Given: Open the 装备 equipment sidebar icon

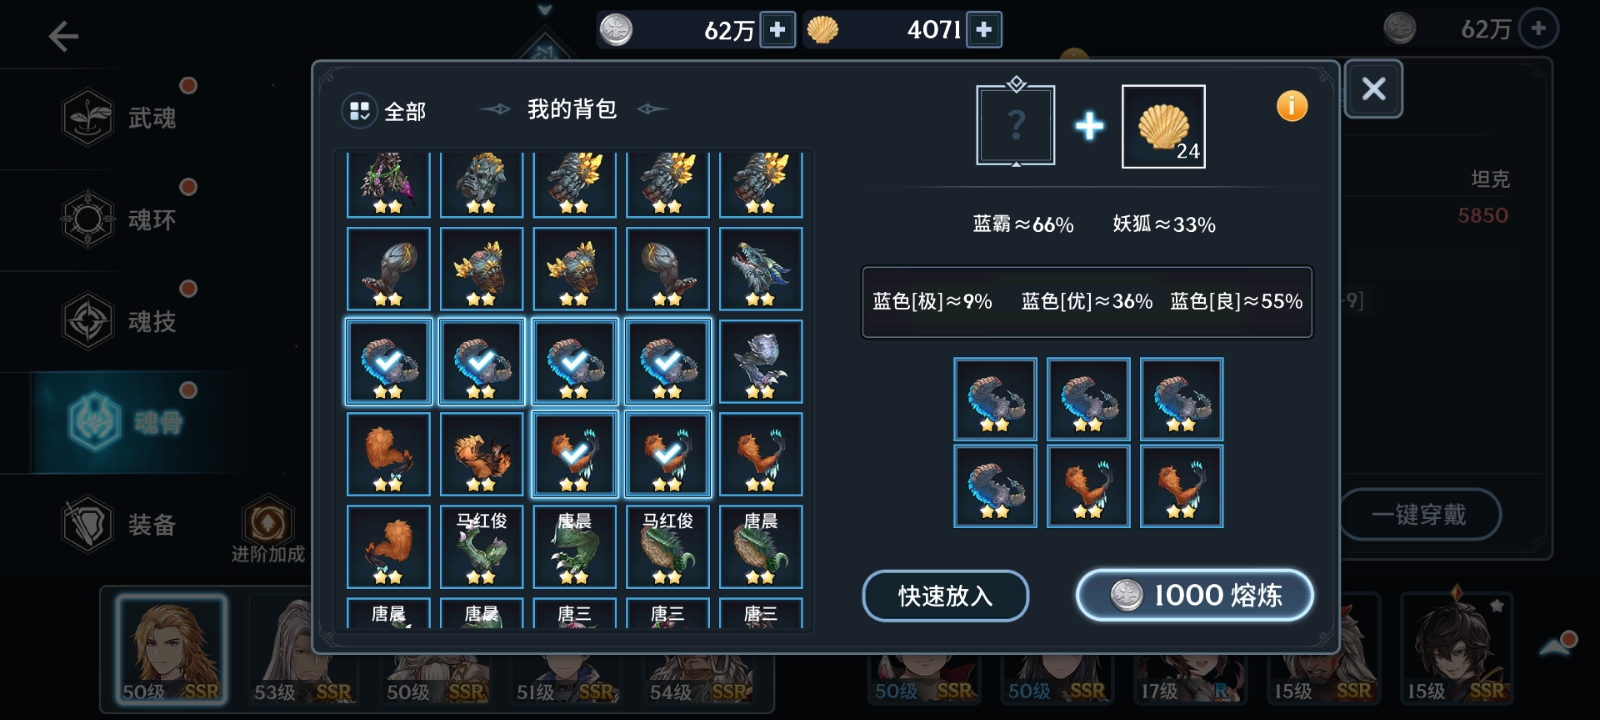Looking at the screenshot, I should point(88,524).
